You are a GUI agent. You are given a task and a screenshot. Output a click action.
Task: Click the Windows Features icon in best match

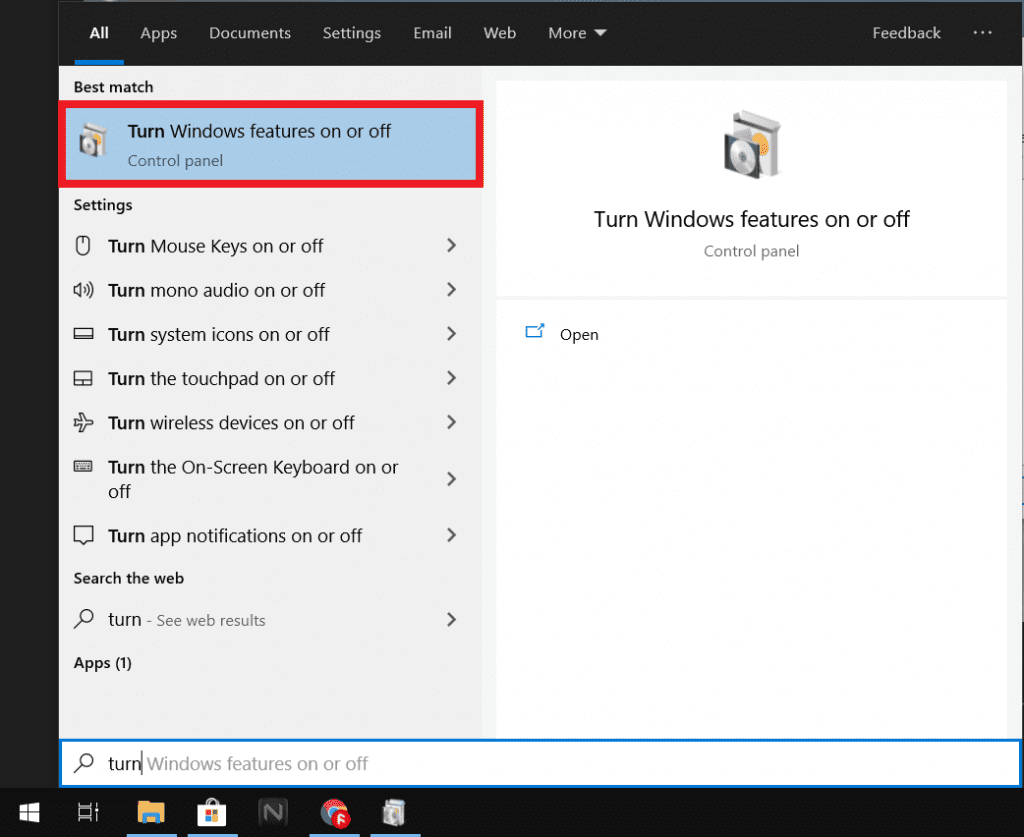point(93,140)
